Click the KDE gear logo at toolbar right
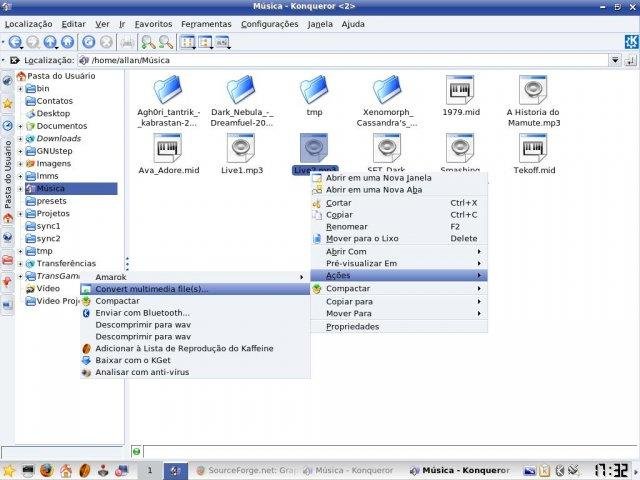The height and width of the screenshot is (480, 640). coord(631,42)
